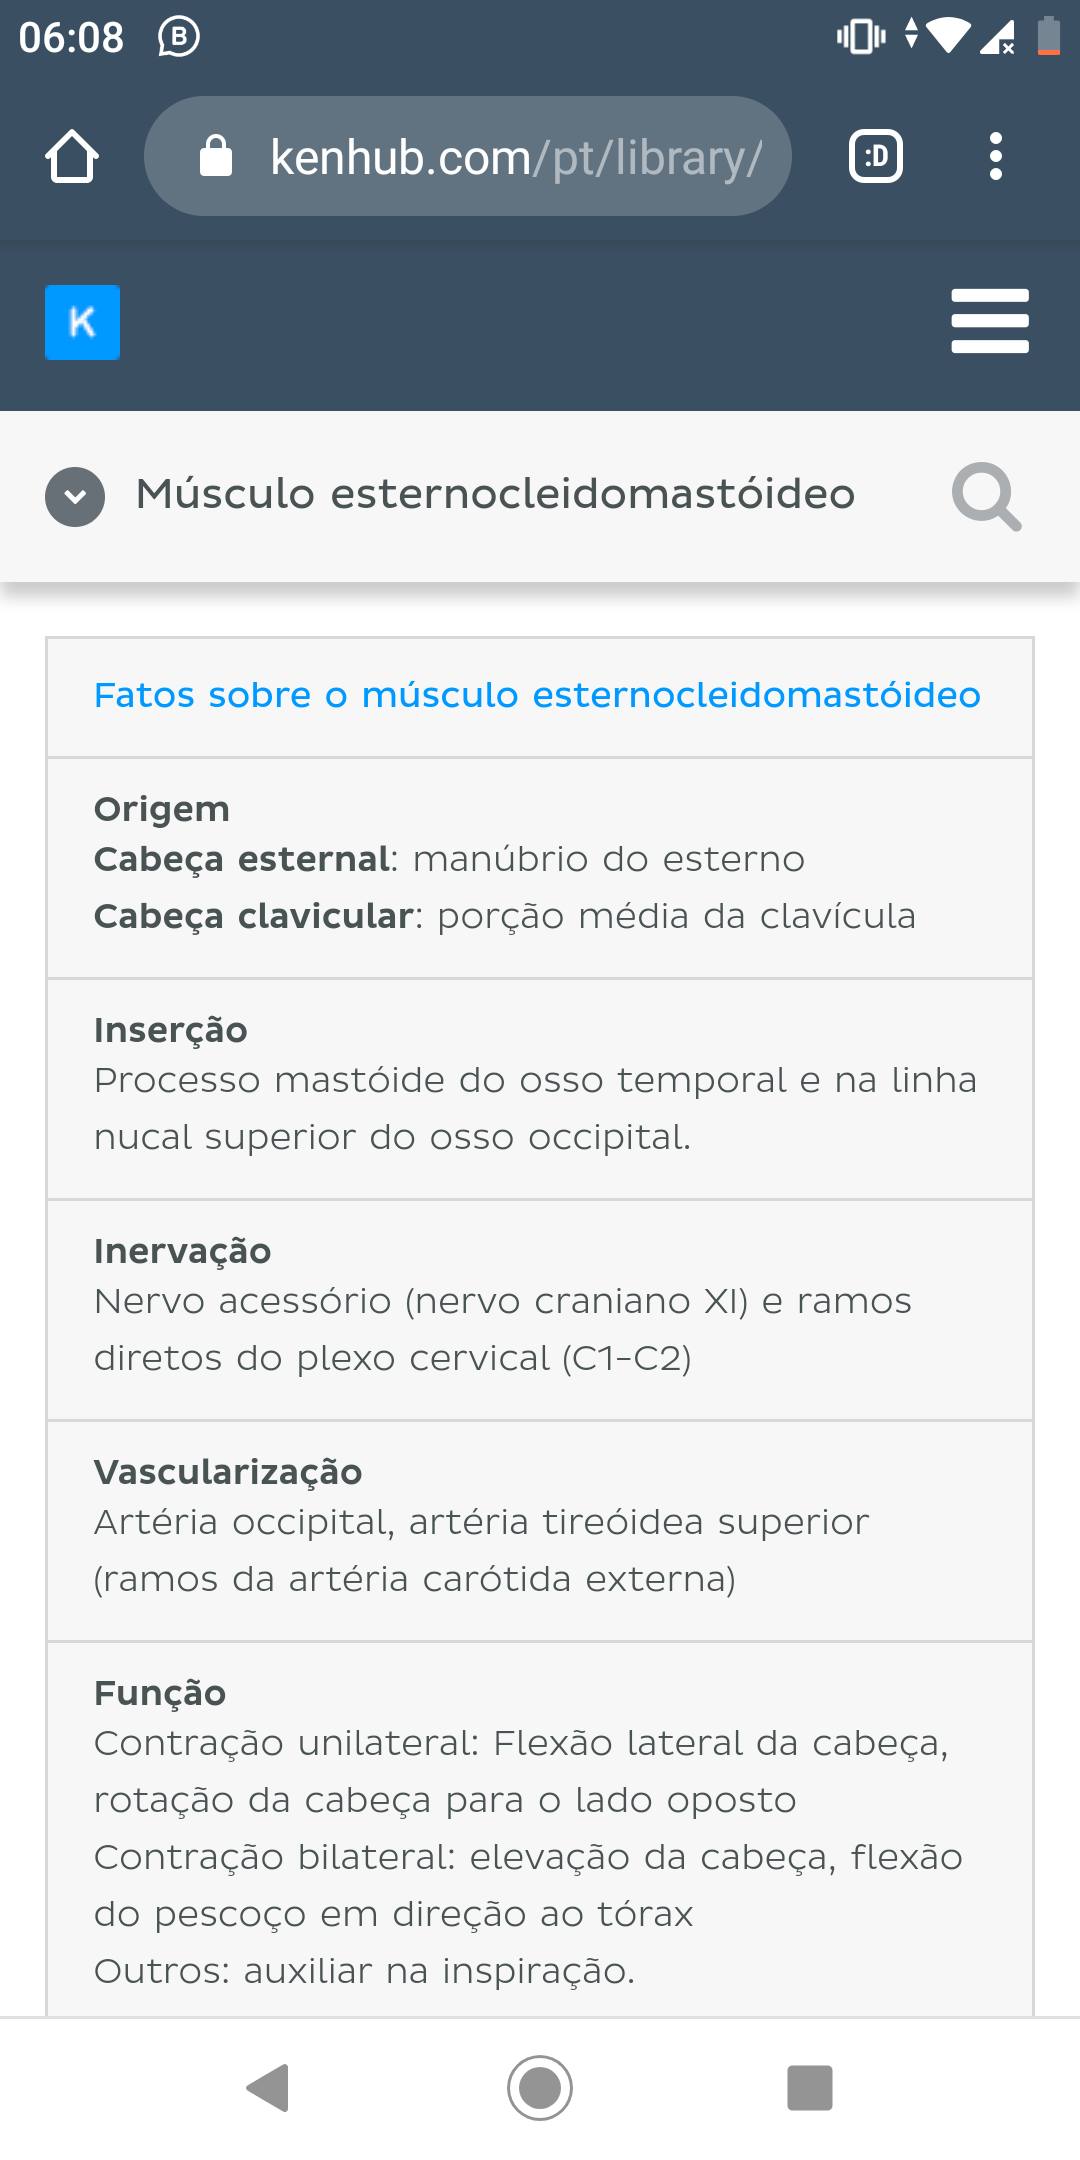Open the browser tab switcher icon

coord(875,156)
